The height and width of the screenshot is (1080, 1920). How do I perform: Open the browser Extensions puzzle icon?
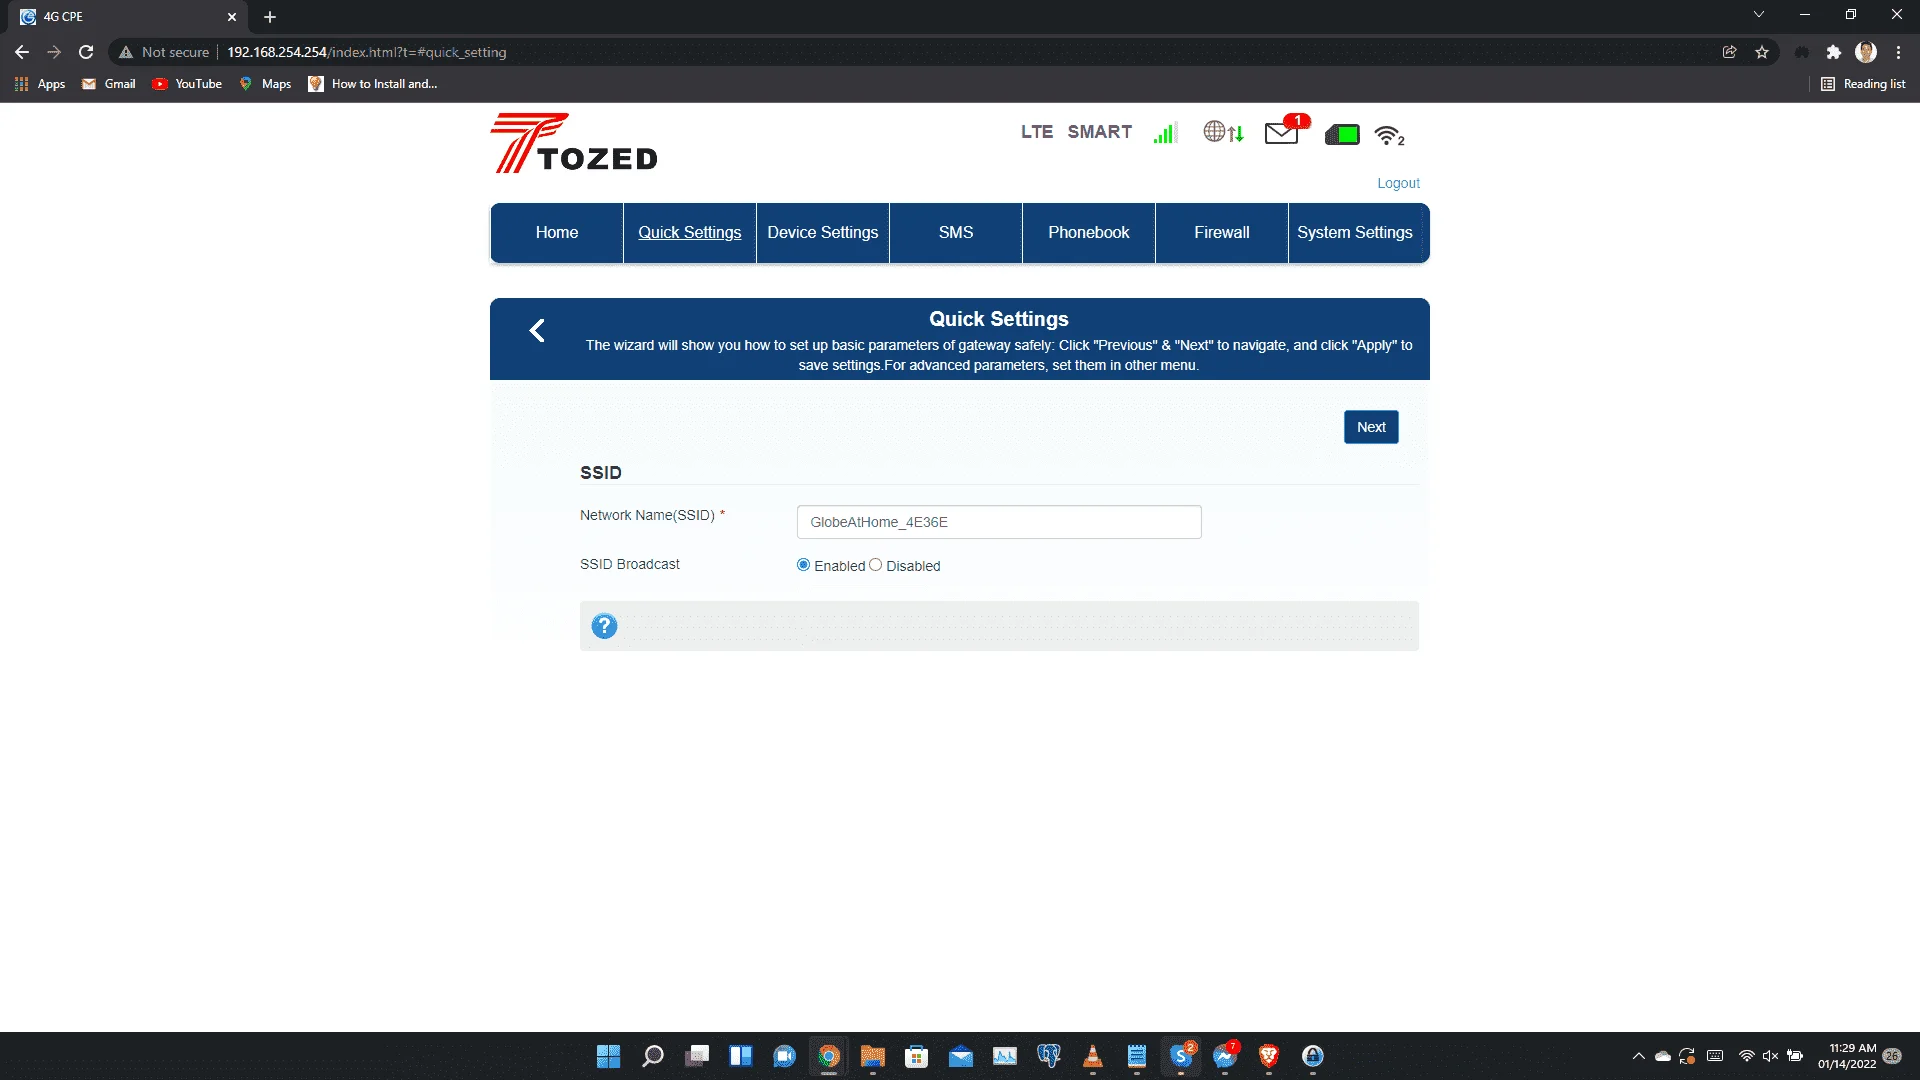(1833, 52)
